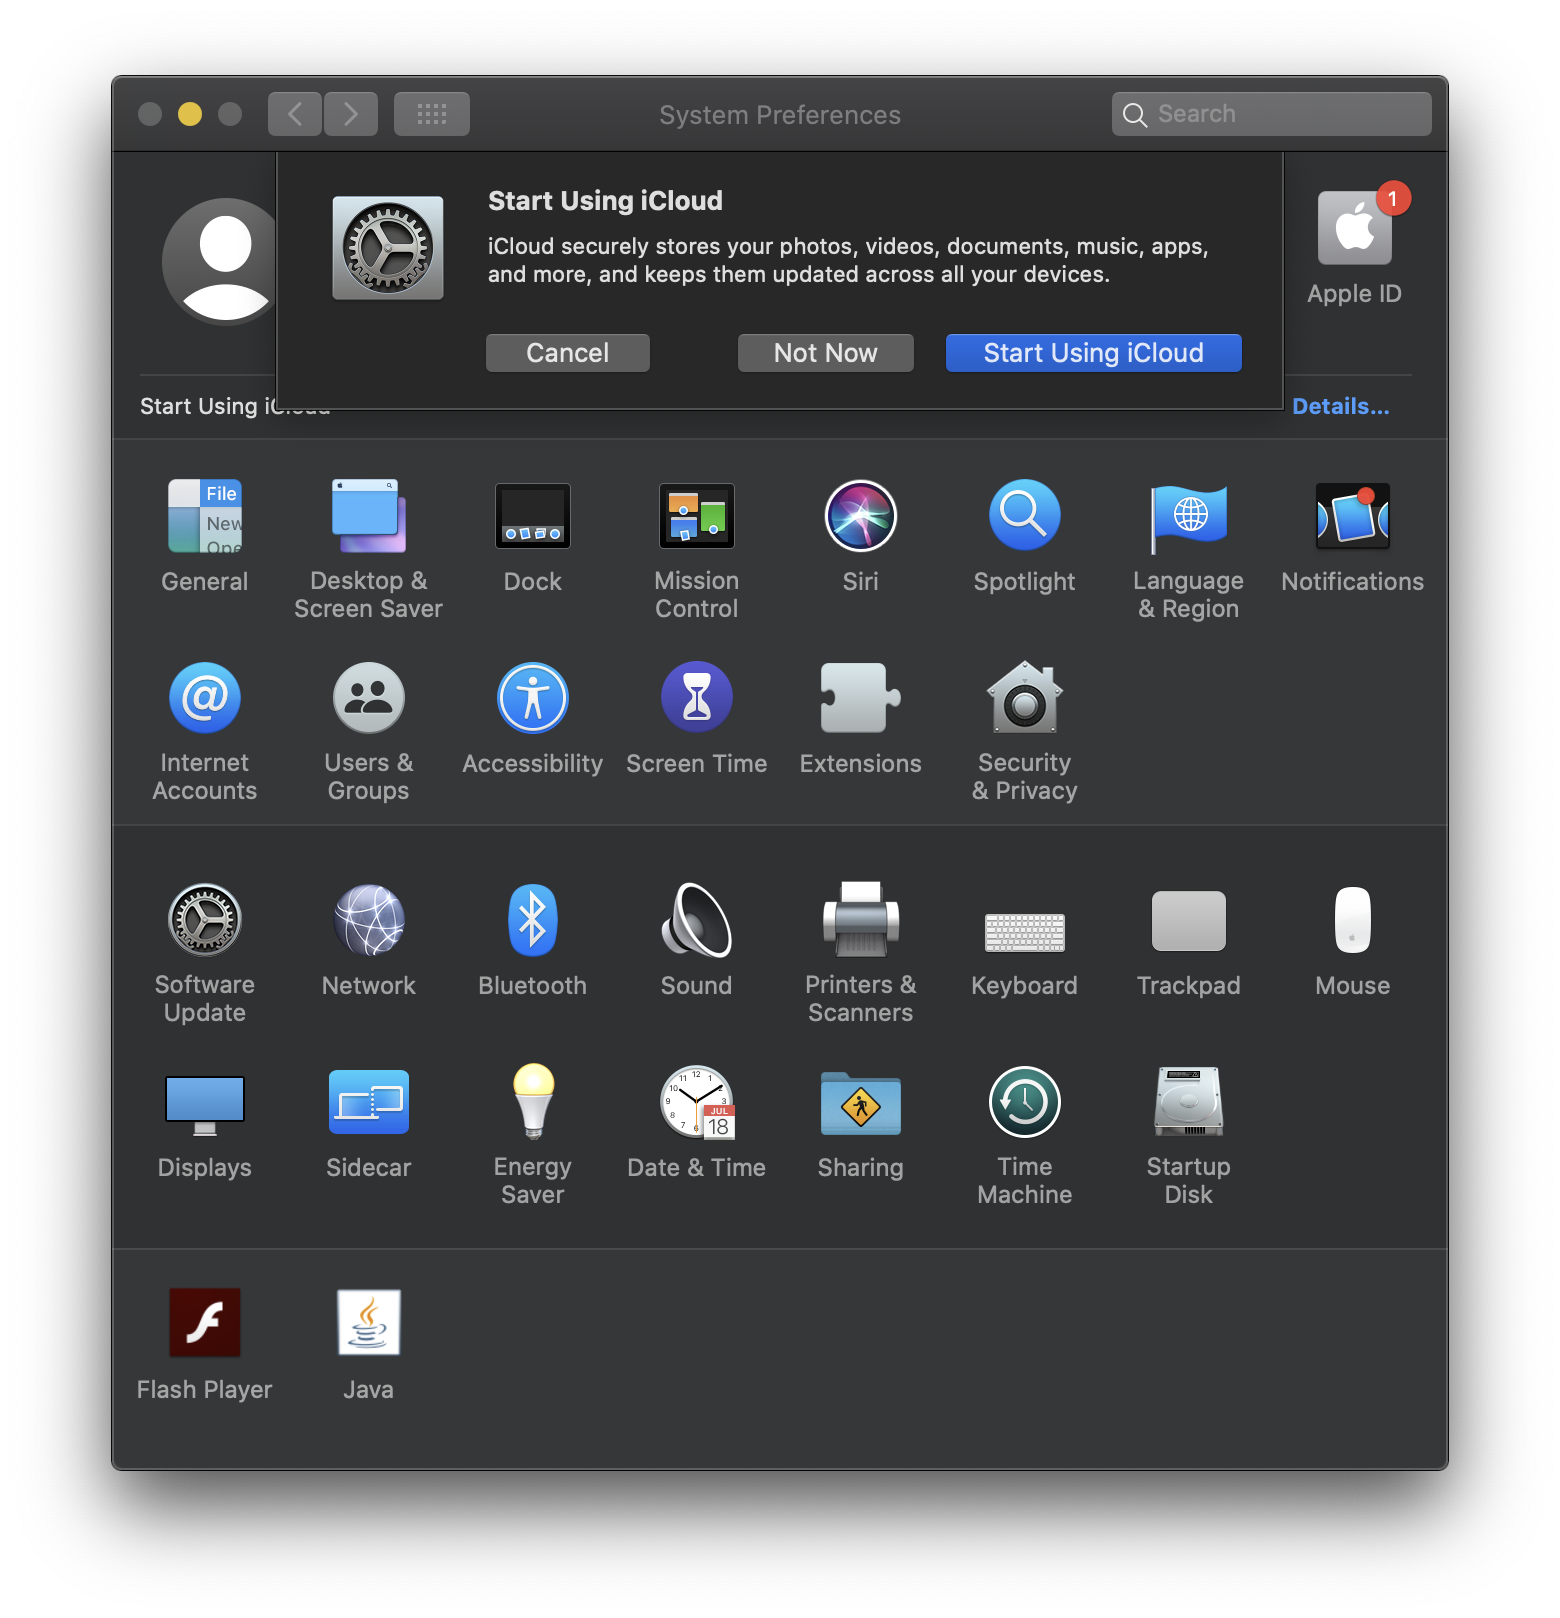This screenshot has height=1618, width=1560.
Task: Focus the Search field
Action: [1272, 114]
